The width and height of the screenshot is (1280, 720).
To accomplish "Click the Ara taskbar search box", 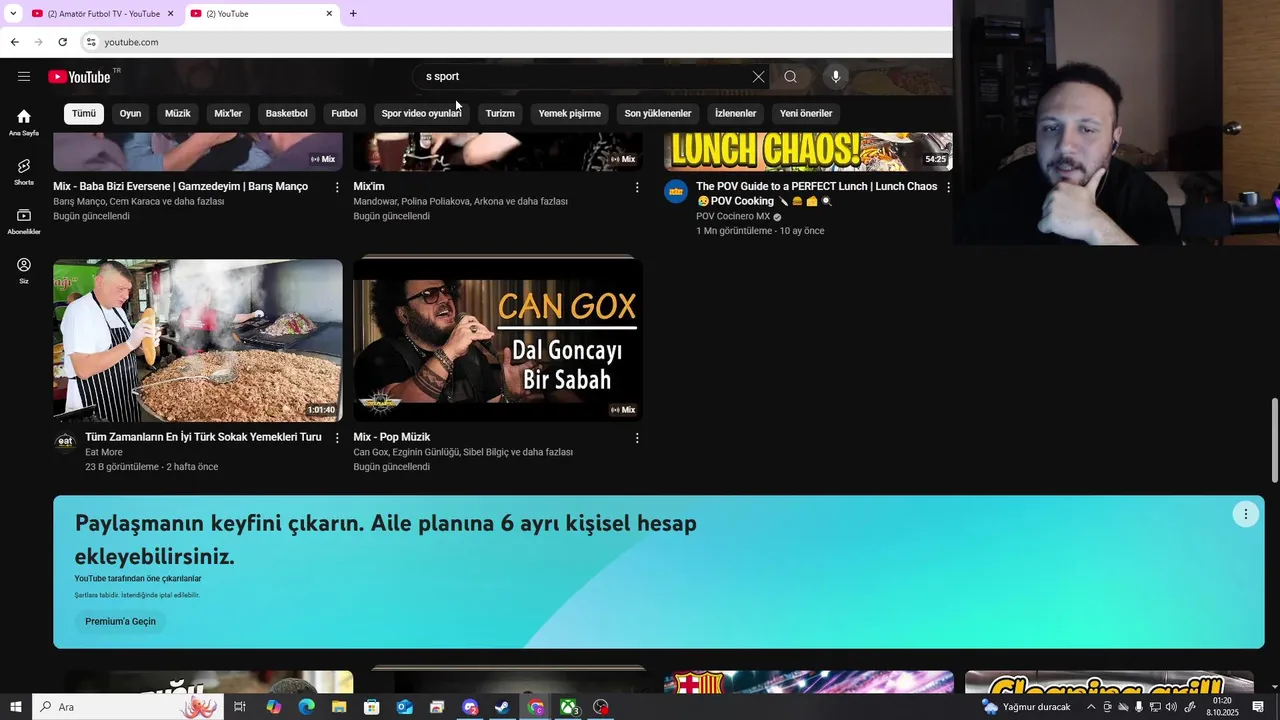I will tap(127, 707).
